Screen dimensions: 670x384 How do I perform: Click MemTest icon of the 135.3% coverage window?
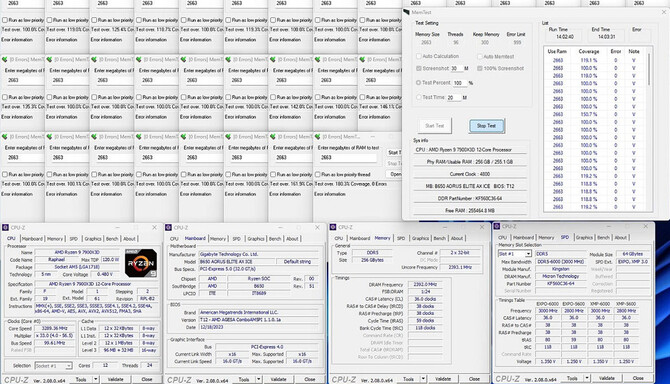click(5, 59)
